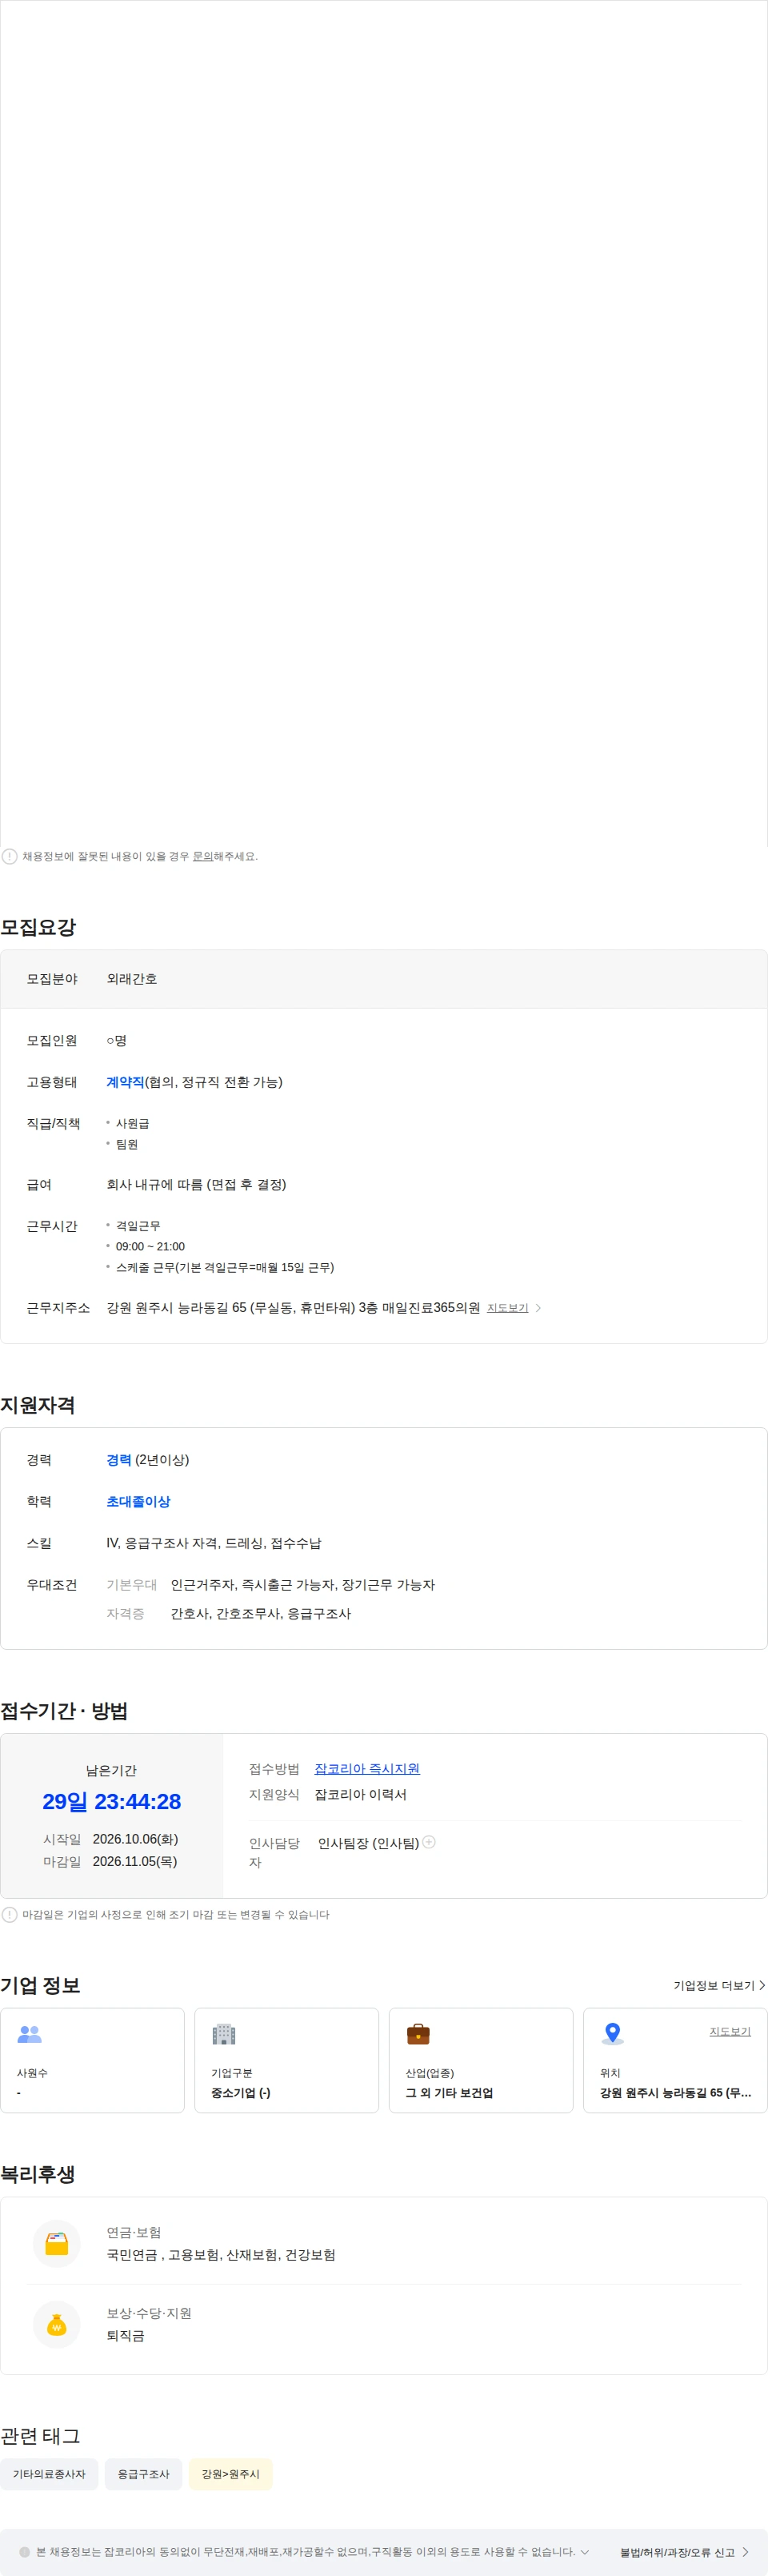Click the 잡코리아 즉시지원 link

[x=367, y=1769]
